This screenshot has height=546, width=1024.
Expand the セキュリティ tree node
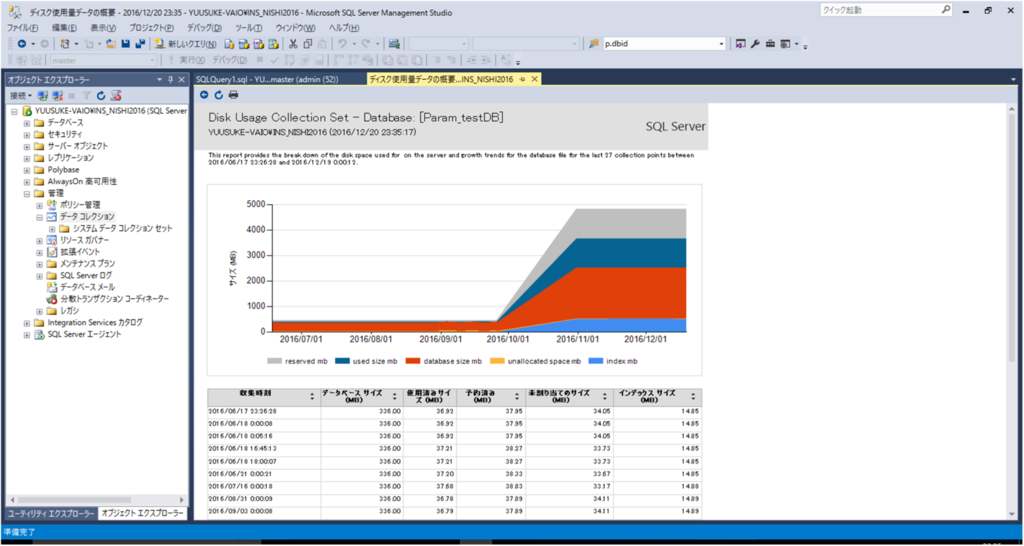tap(27, 135)
